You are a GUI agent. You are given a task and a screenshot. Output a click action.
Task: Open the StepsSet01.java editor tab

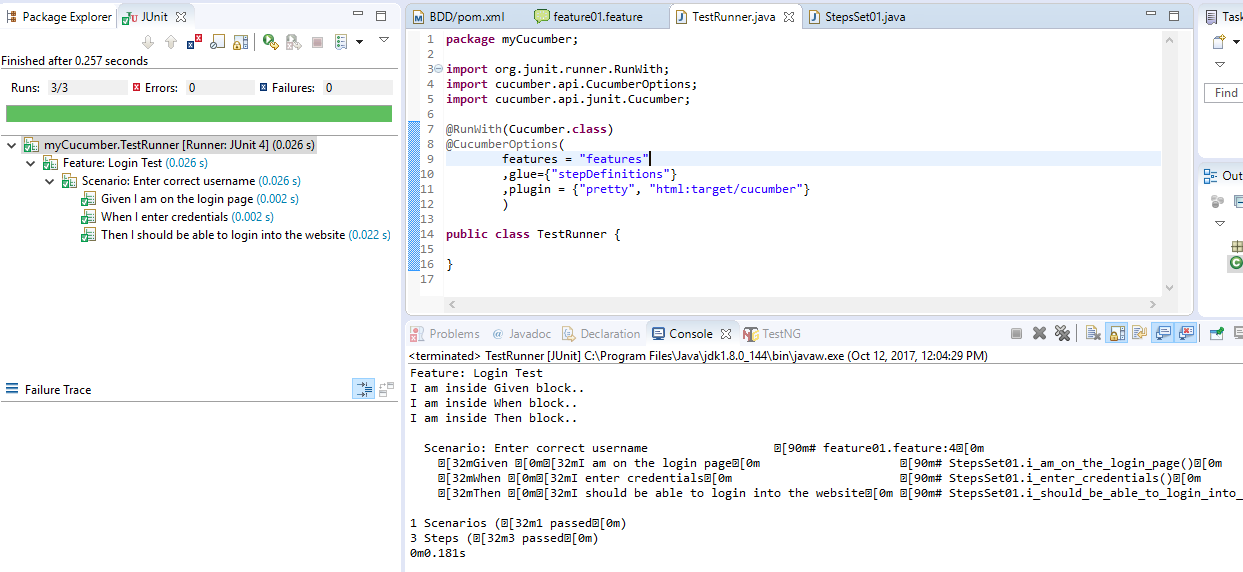pyautogui.click(x=857, y=16)
